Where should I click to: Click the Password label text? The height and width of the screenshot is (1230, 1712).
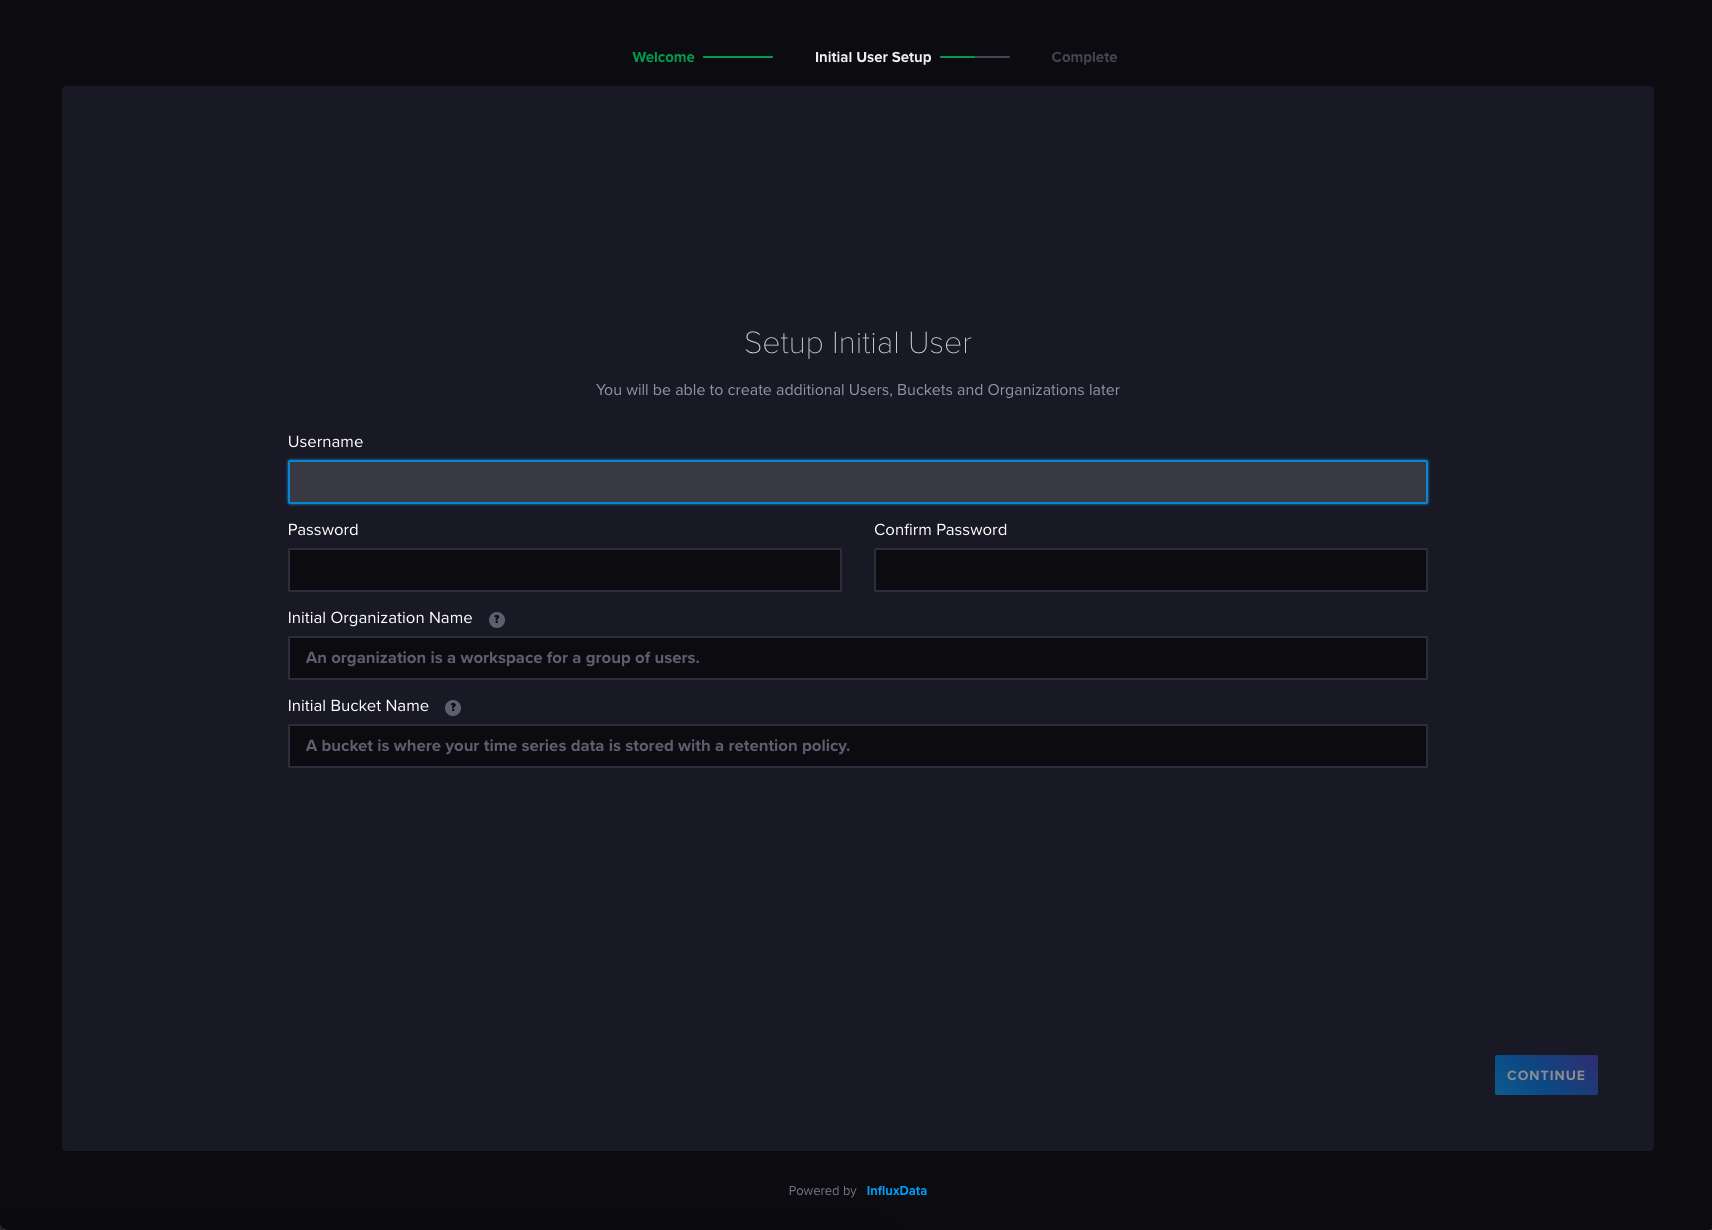[323, 530]
